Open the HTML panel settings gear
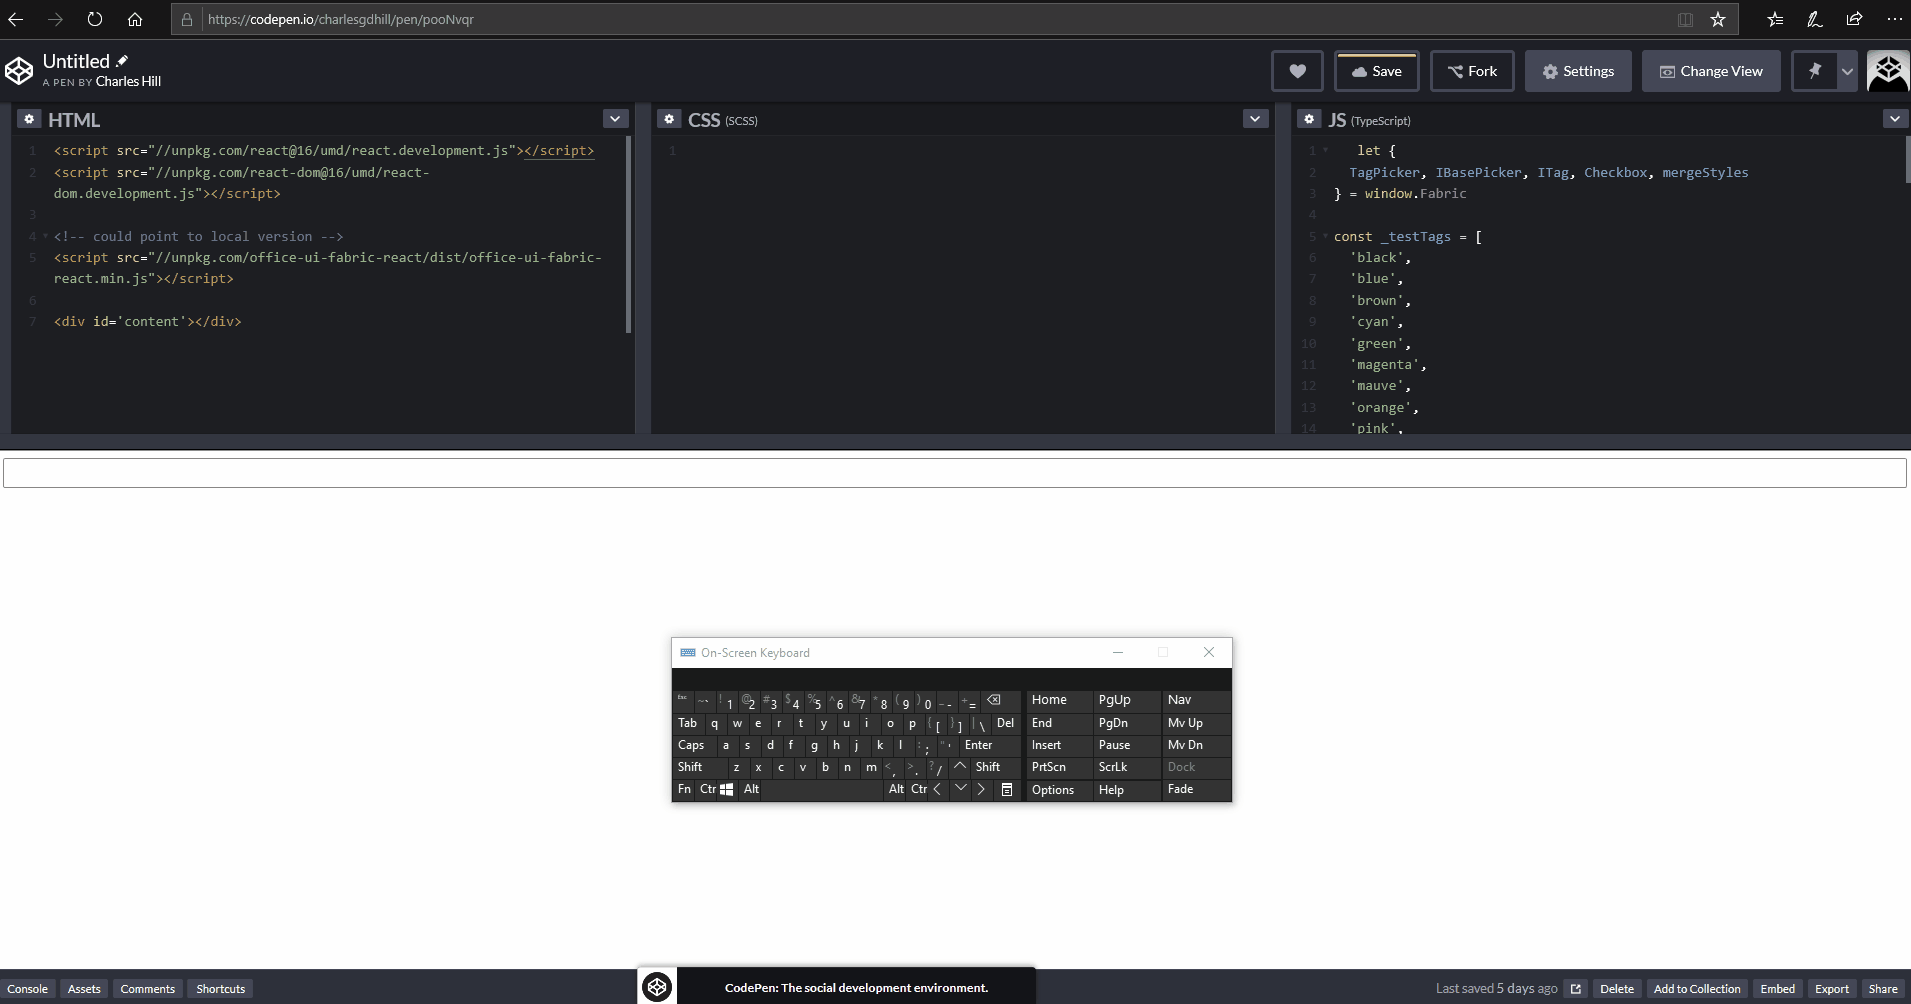This screenshot has width=1911, height=1004. (x=29, y=119)
